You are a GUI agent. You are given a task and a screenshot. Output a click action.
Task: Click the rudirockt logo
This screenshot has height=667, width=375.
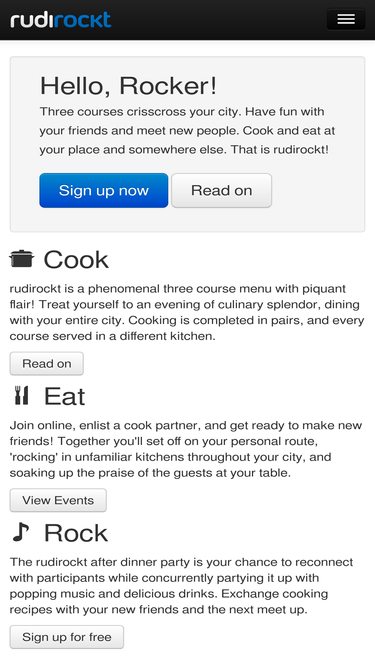pos(61,20)
